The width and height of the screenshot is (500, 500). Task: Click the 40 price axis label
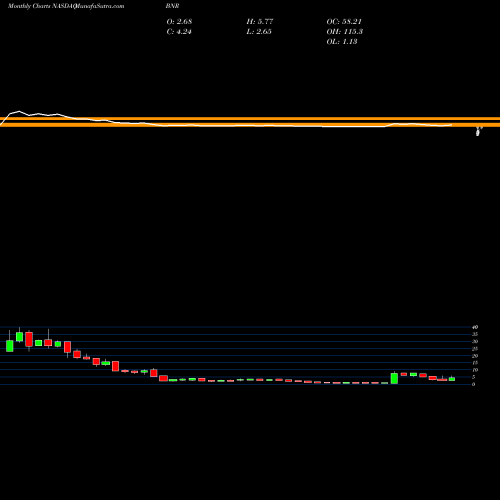[475, 327]
